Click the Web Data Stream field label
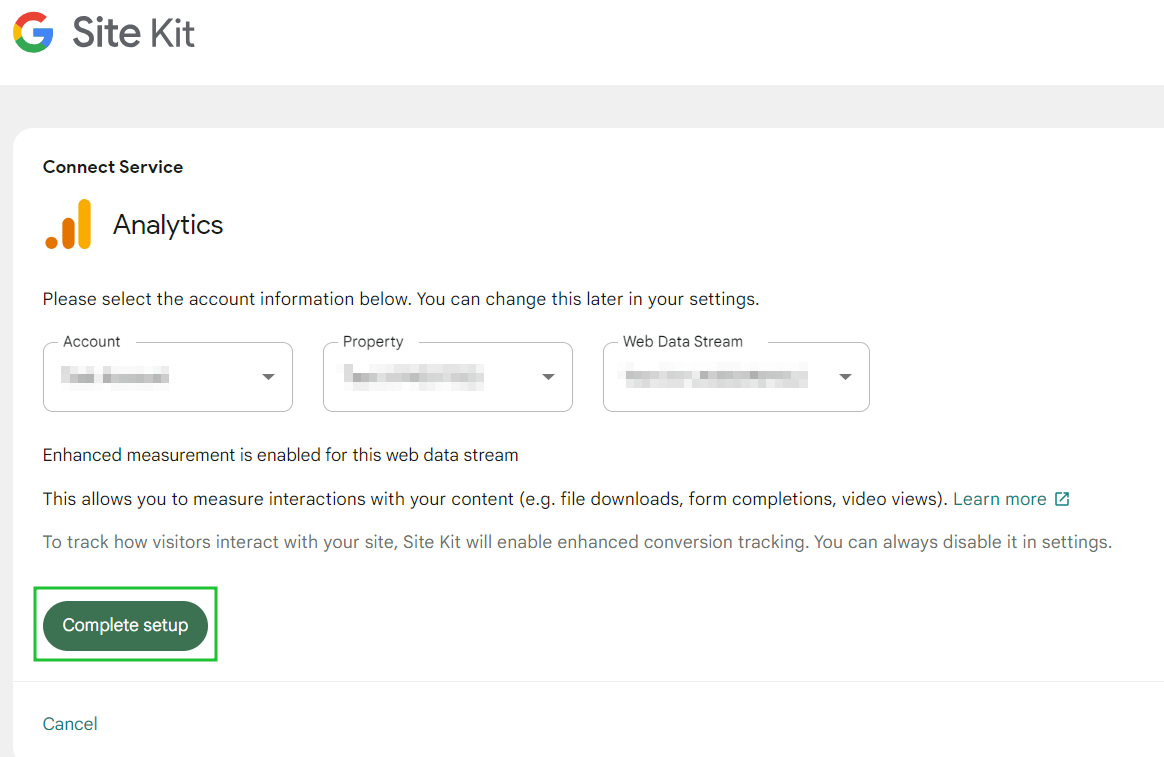Viewport: 1164px width, 757px height. pos(683,341)
